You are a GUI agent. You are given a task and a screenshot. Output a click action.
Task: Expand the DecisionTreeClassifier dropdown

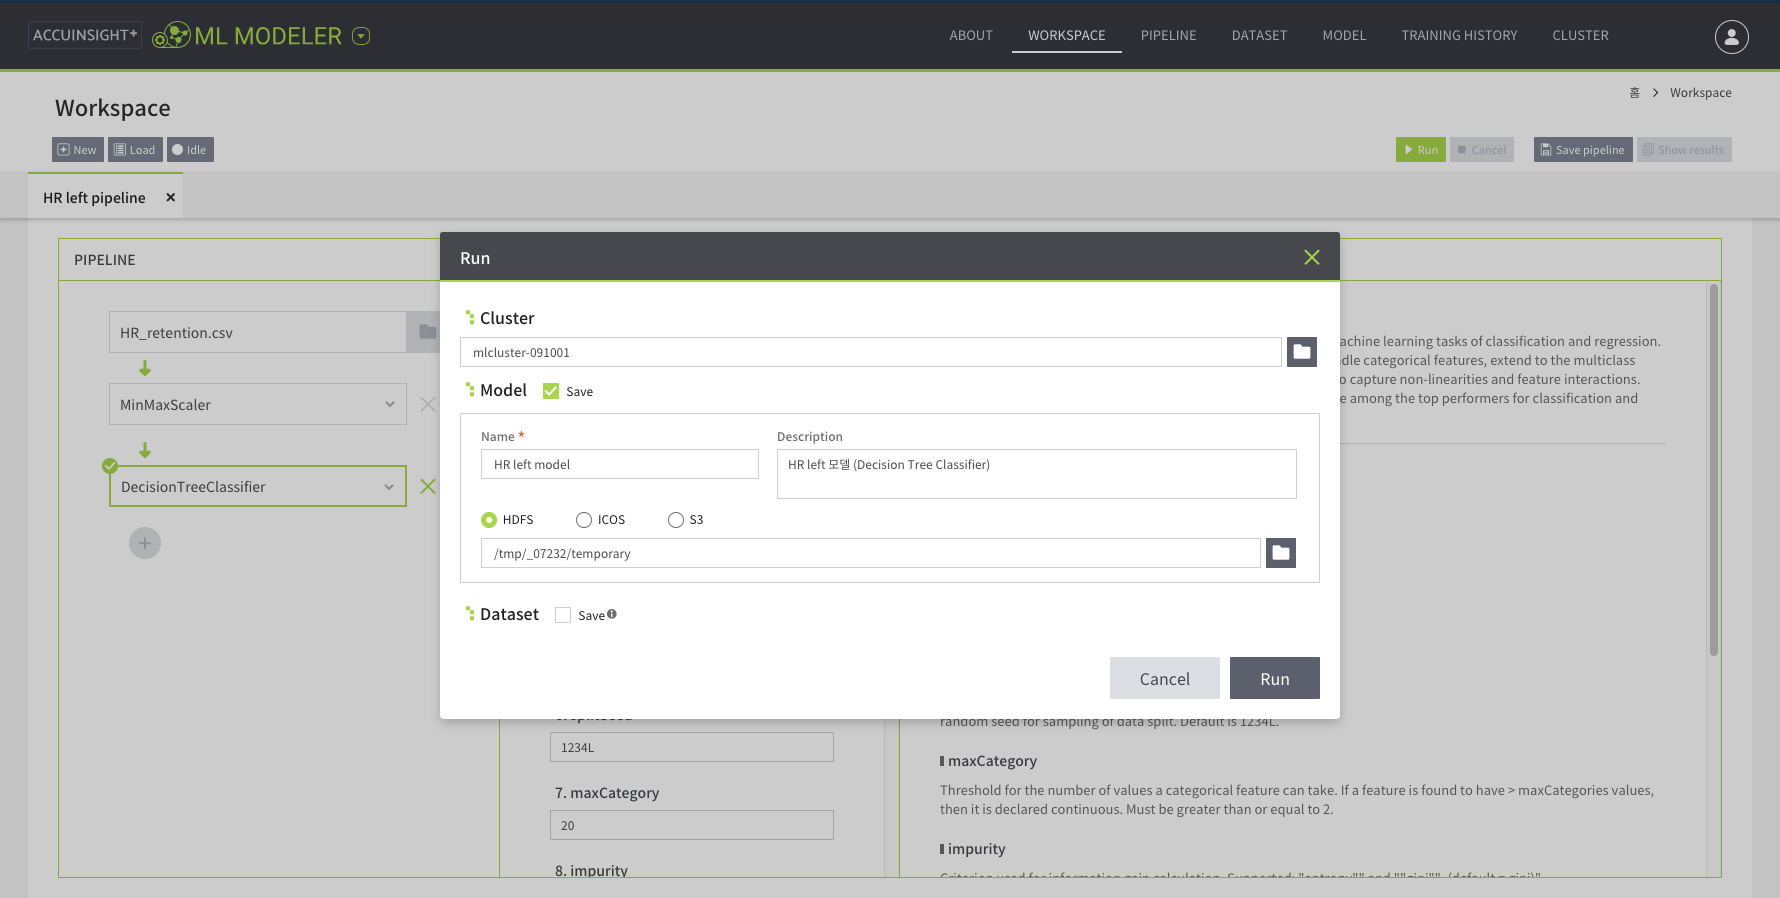click(x=389, y=487)
